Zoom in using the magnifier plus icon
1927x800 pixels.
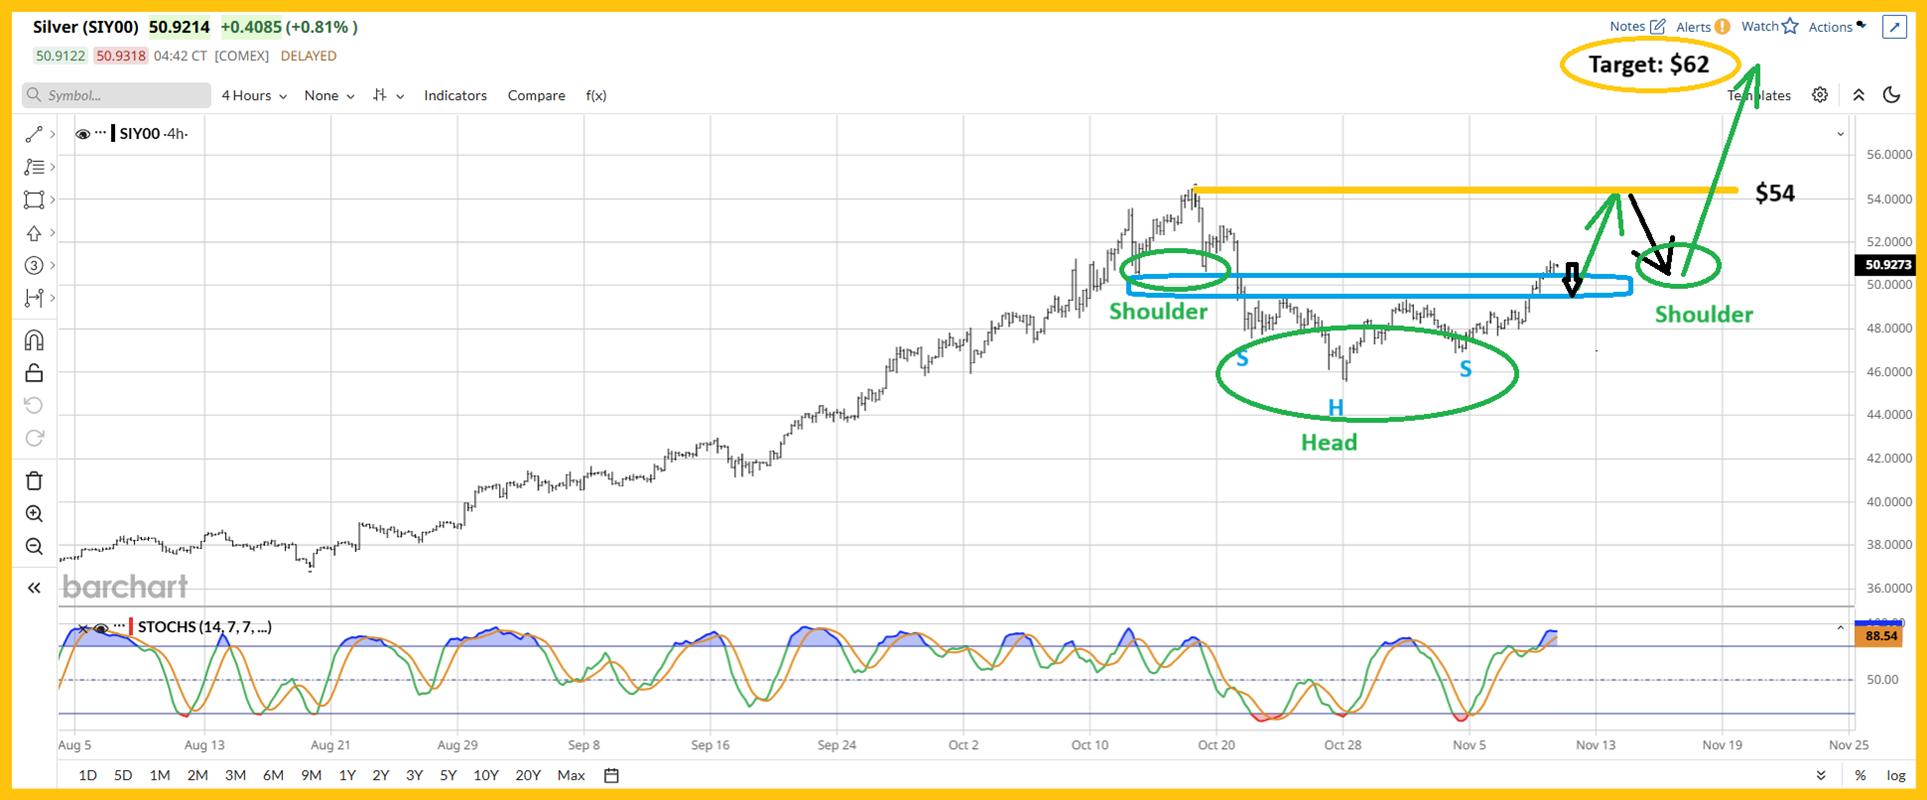[34, 514]
